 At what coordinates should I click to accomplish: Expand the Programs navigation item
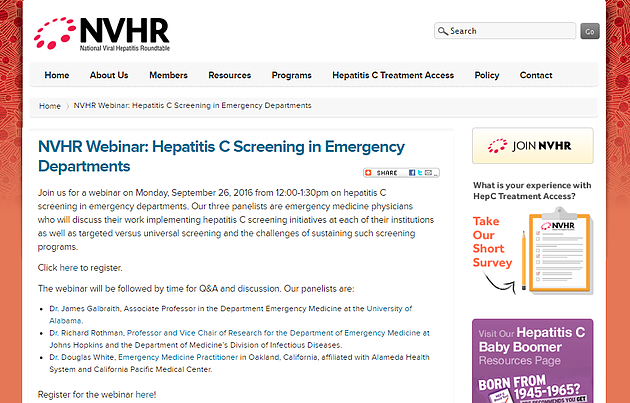tap(291, 75)
